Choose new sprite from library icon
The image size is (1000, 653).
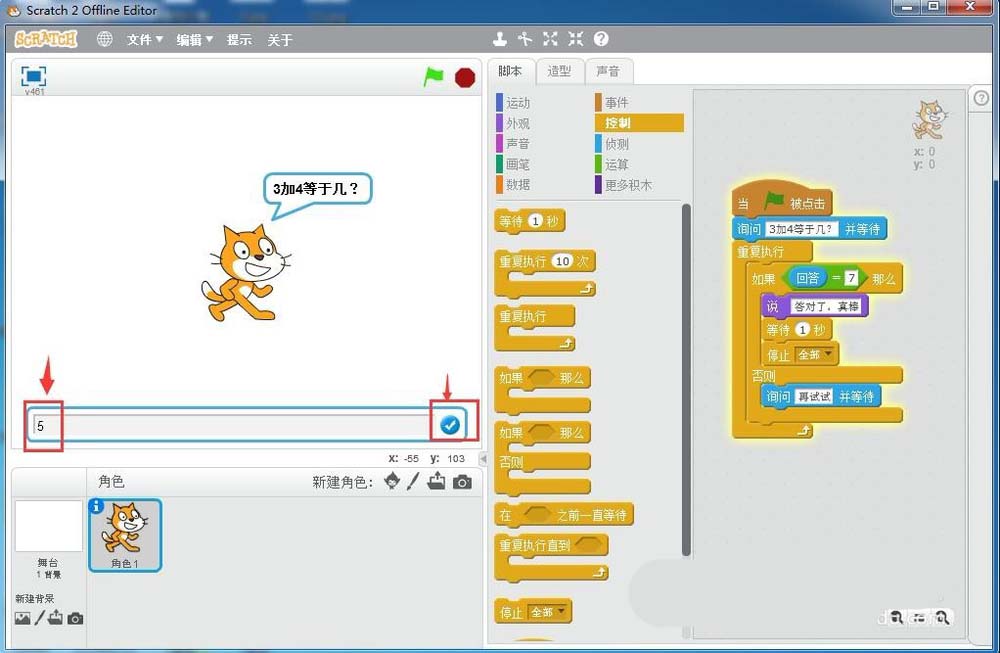coord(392,481)
